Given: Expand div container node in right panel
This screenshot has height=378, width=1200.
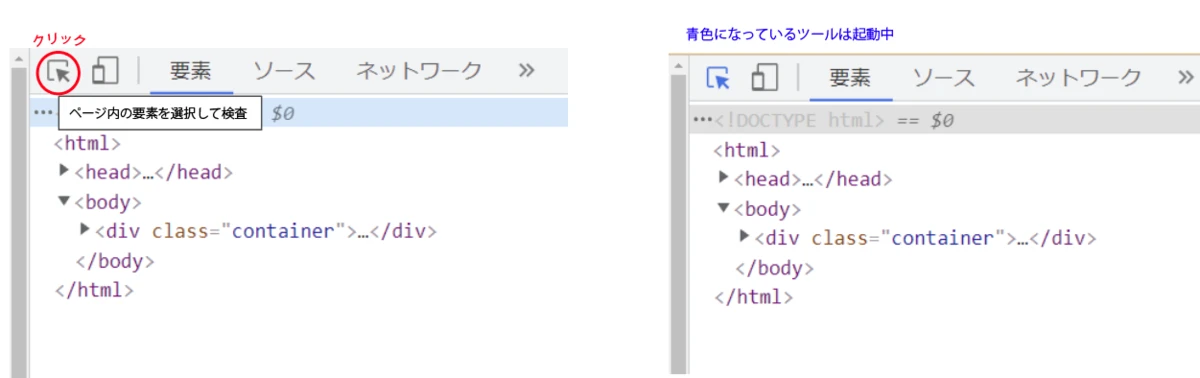Looking at the screenshot, I should coord(745,237).
